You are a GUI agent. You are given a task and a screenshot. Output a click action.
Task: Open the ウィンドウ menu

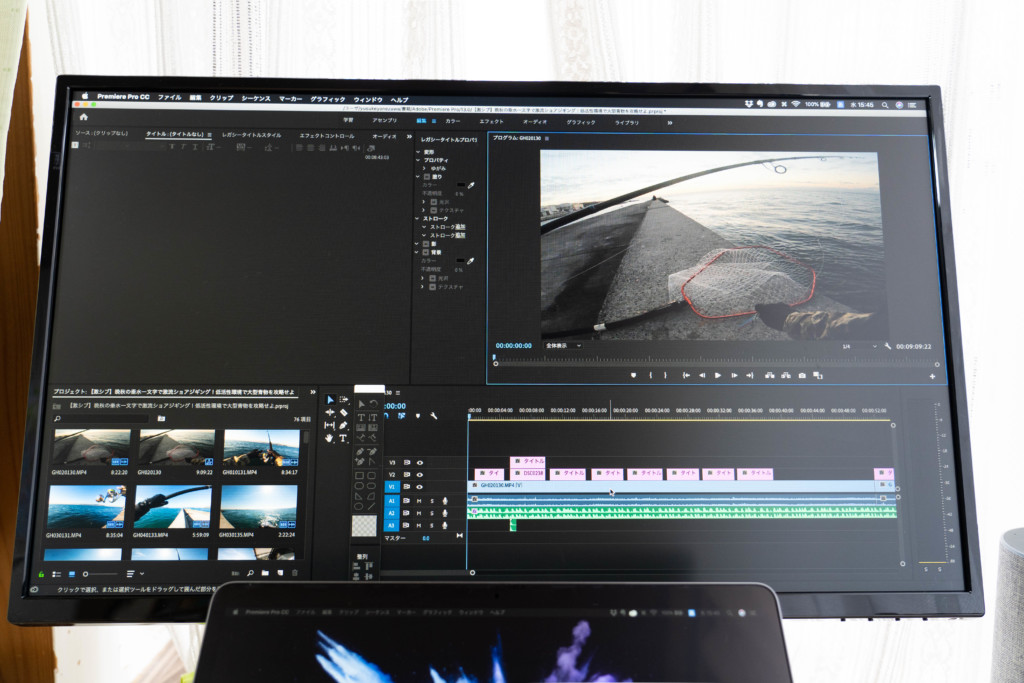pos(368,99)
